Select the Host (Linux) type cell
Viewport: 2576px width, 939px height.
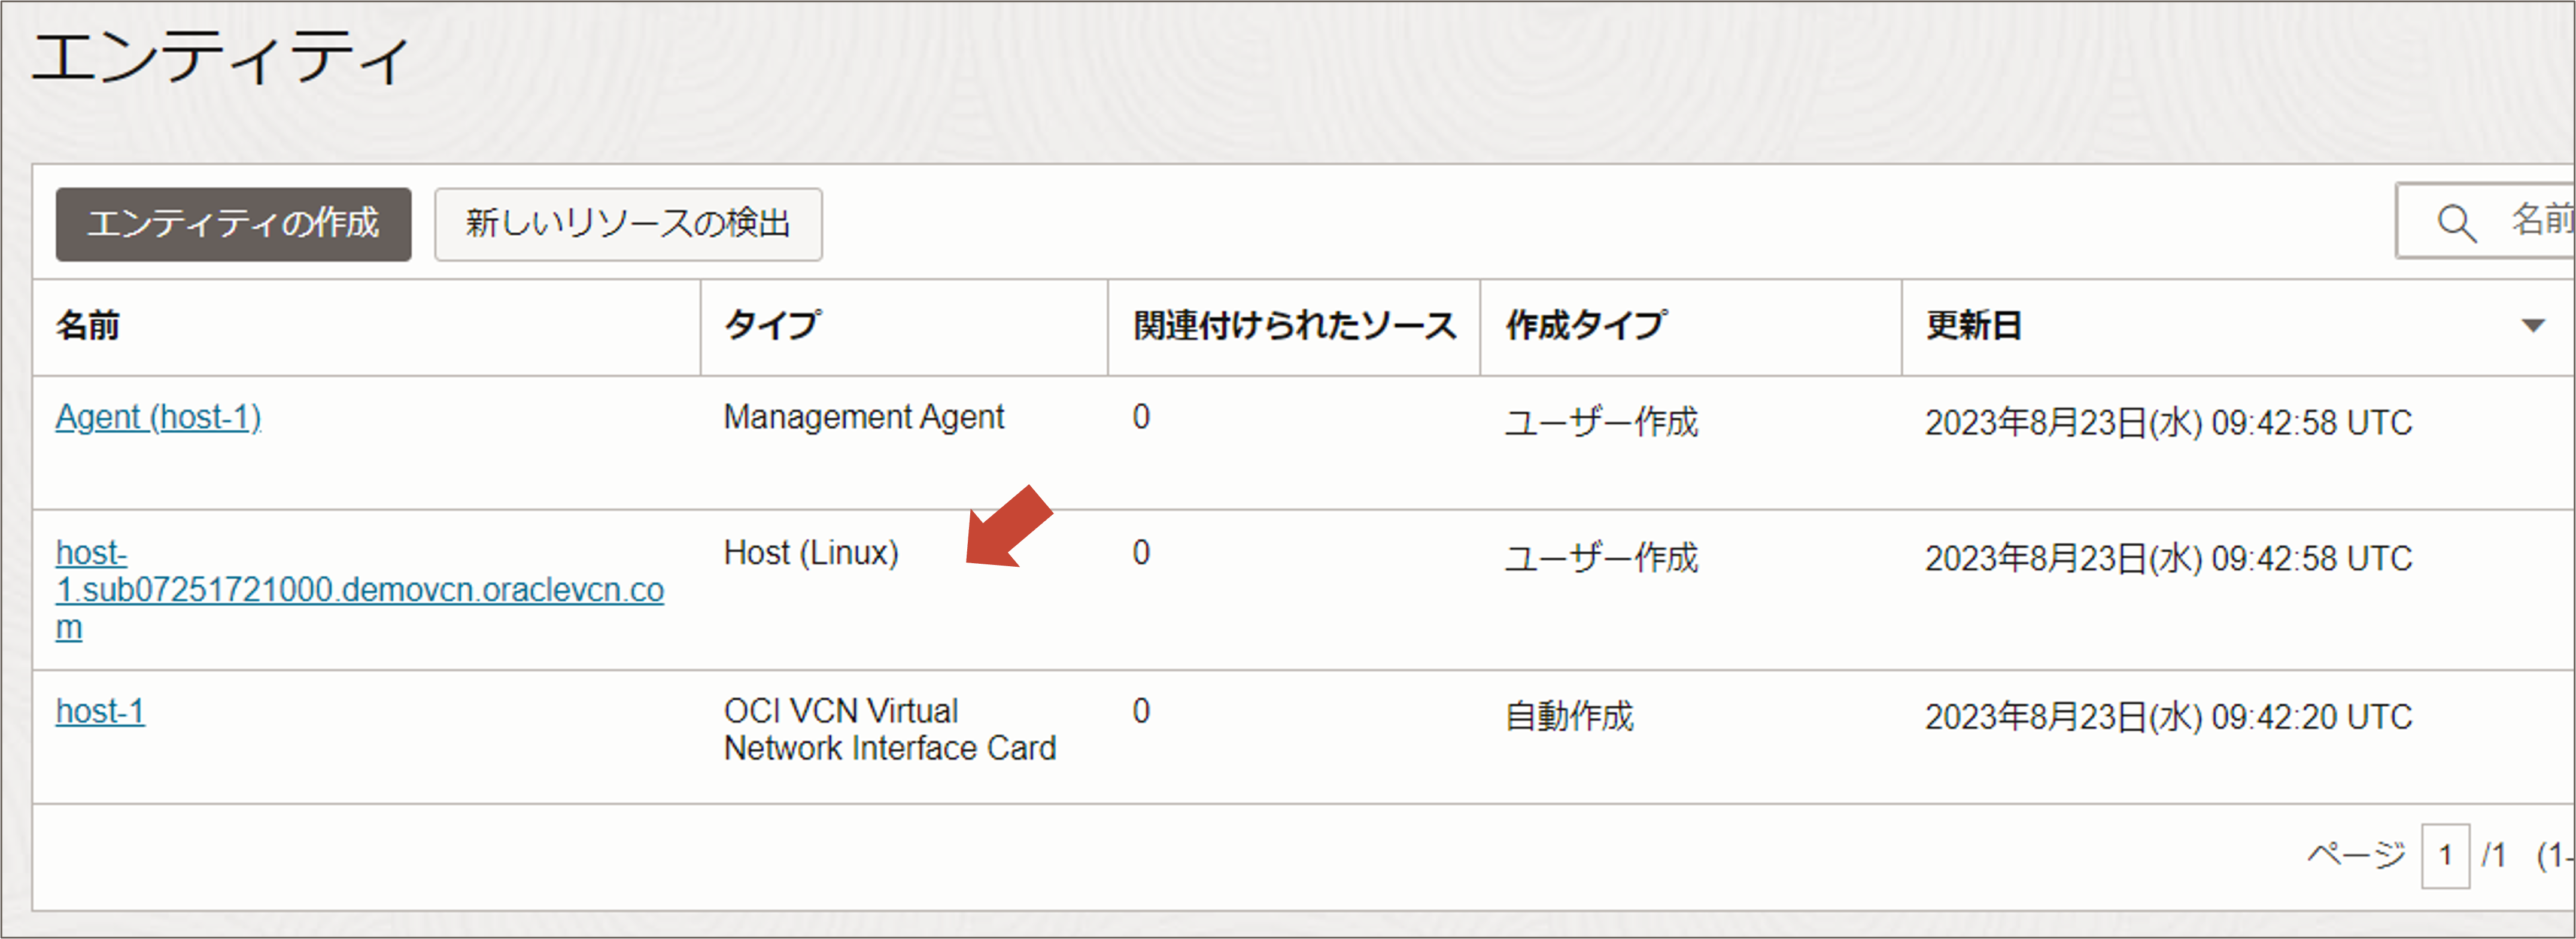point(810,553)
